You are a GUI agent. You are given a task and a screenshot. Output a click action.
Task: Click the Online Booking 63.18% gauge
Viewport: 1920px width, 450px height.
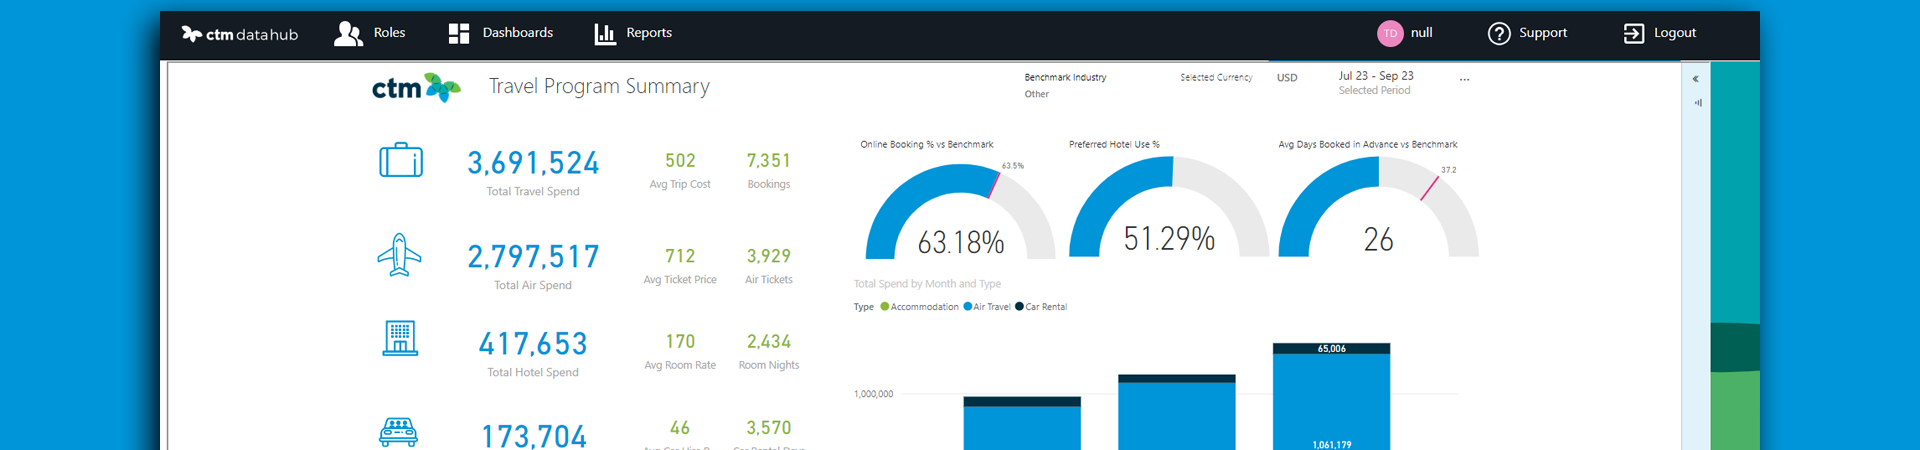coord(960,211)
